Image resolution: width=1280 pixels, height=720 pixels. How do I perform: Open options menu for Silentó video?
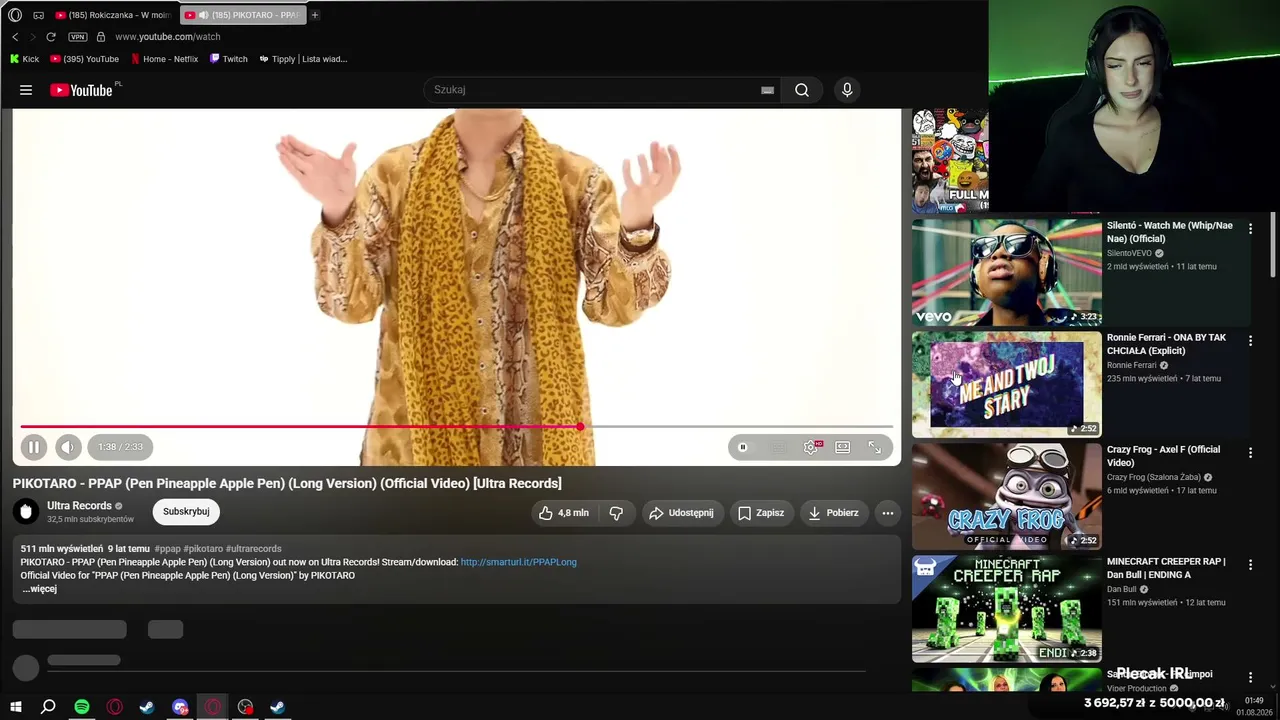click(1250, 229)
